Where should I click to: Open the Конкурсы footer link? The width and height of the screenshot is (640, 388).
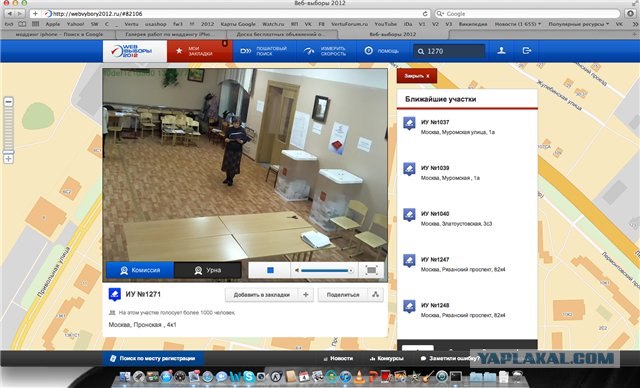[386, 359]
